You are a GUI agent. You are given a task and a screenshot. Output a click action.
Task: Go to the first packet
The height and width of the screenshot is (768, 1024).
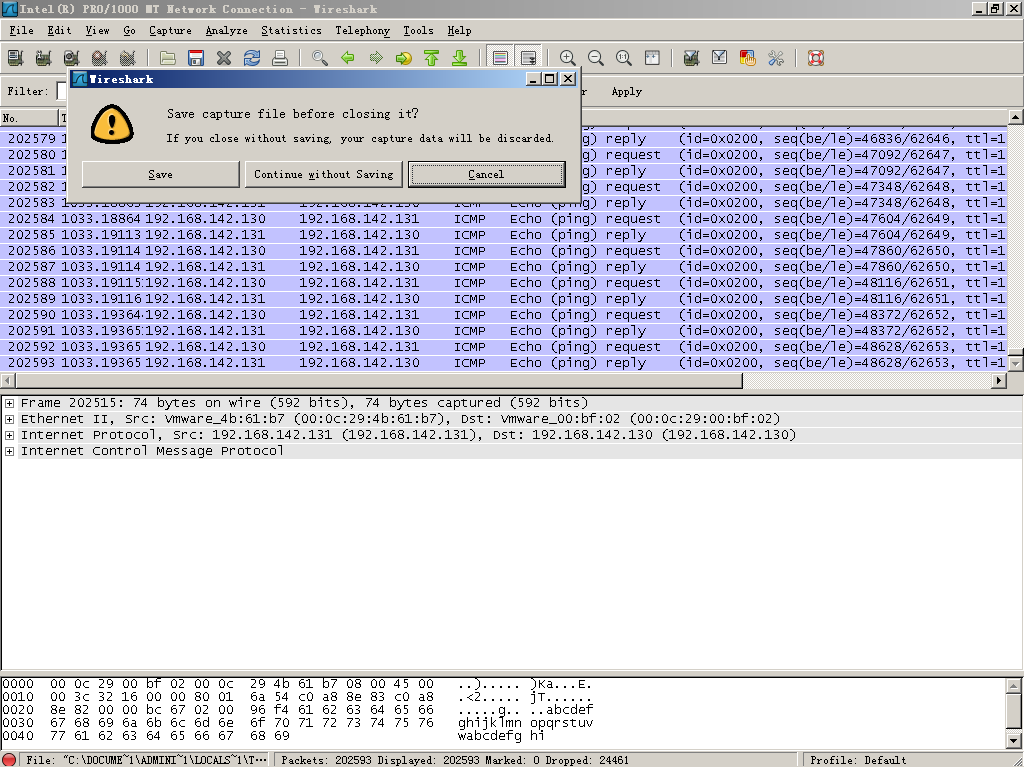pyautogui.click(x=432, y=58)
